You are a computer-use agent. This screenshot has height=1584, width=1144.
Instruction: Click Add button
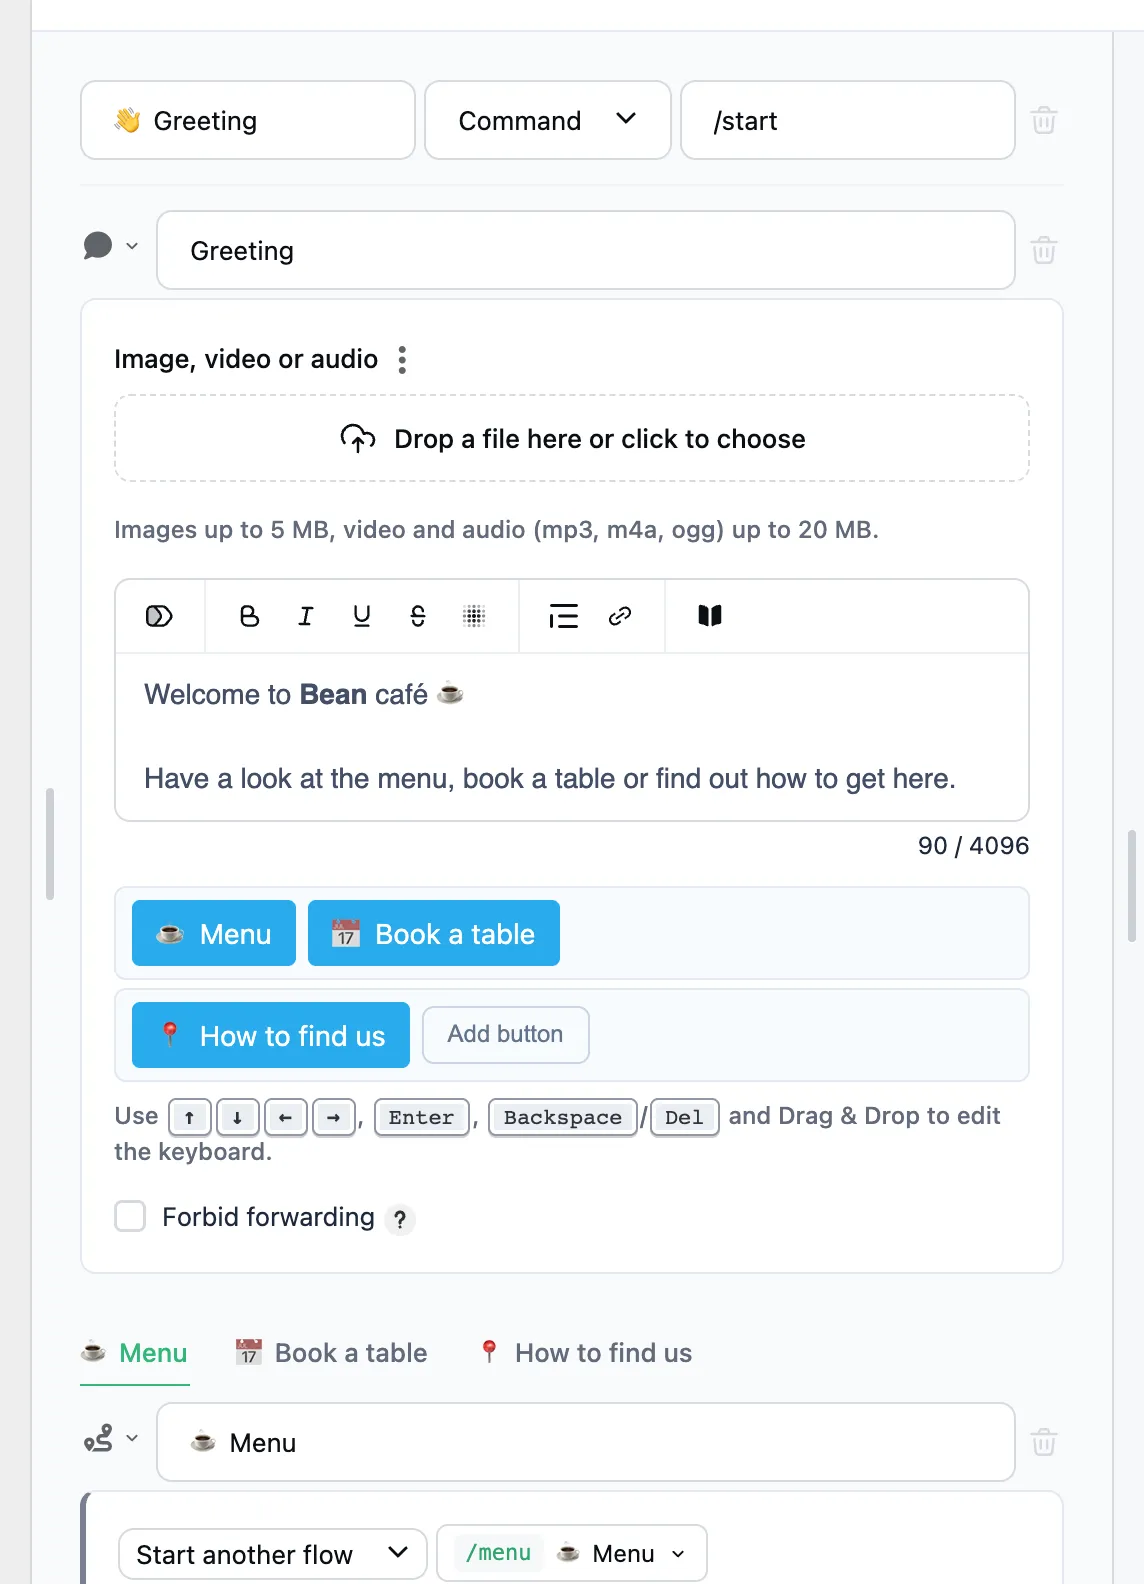pyautogui.click(x=506, y=1035)
